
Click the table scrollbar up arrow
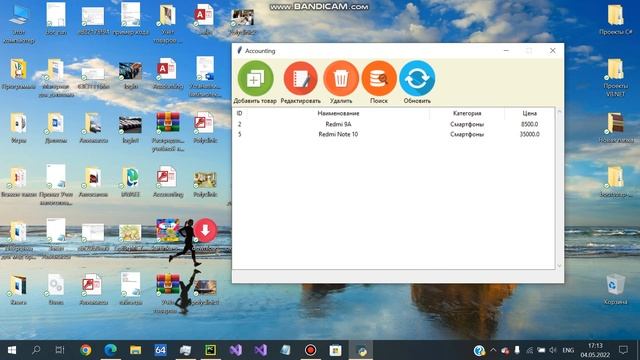559,111
